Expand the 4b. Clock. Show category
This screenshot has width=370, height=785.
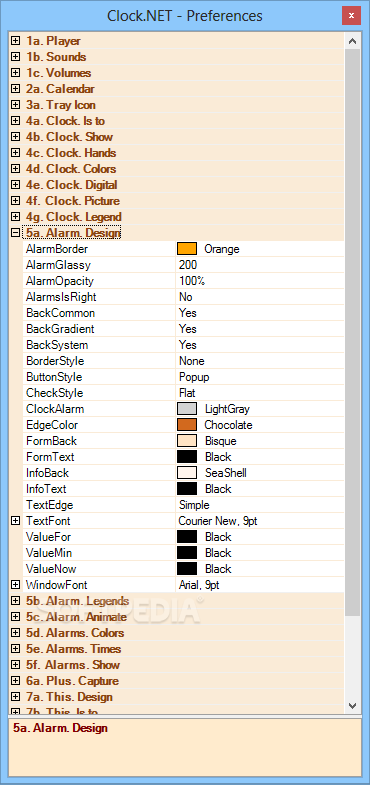16,137
